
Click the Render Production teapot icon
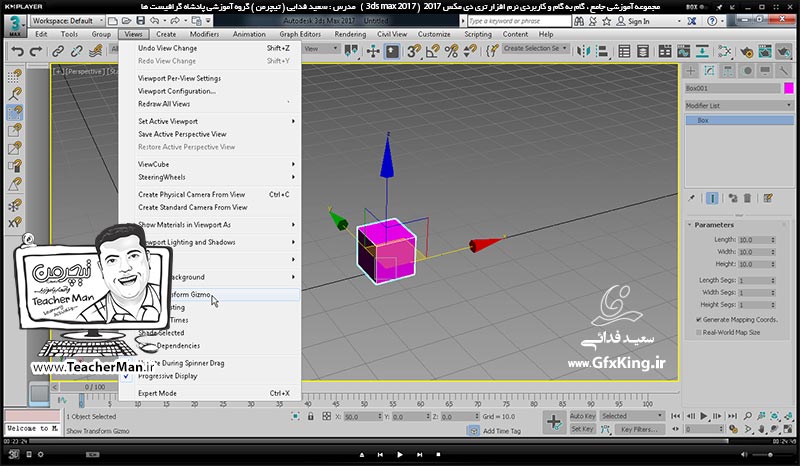coord(784,51)
